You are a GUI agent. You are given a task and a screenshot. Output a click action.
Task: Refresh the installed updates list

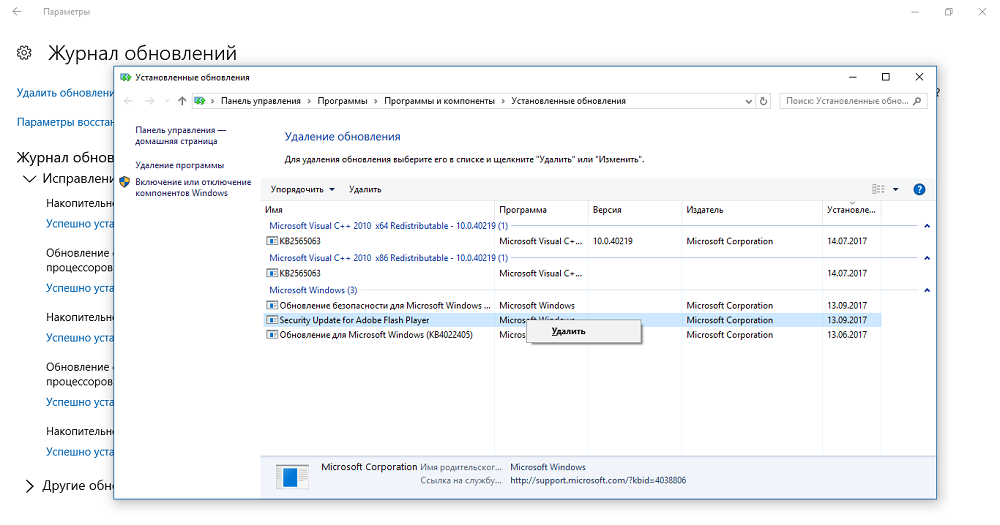tap(763, 101)
